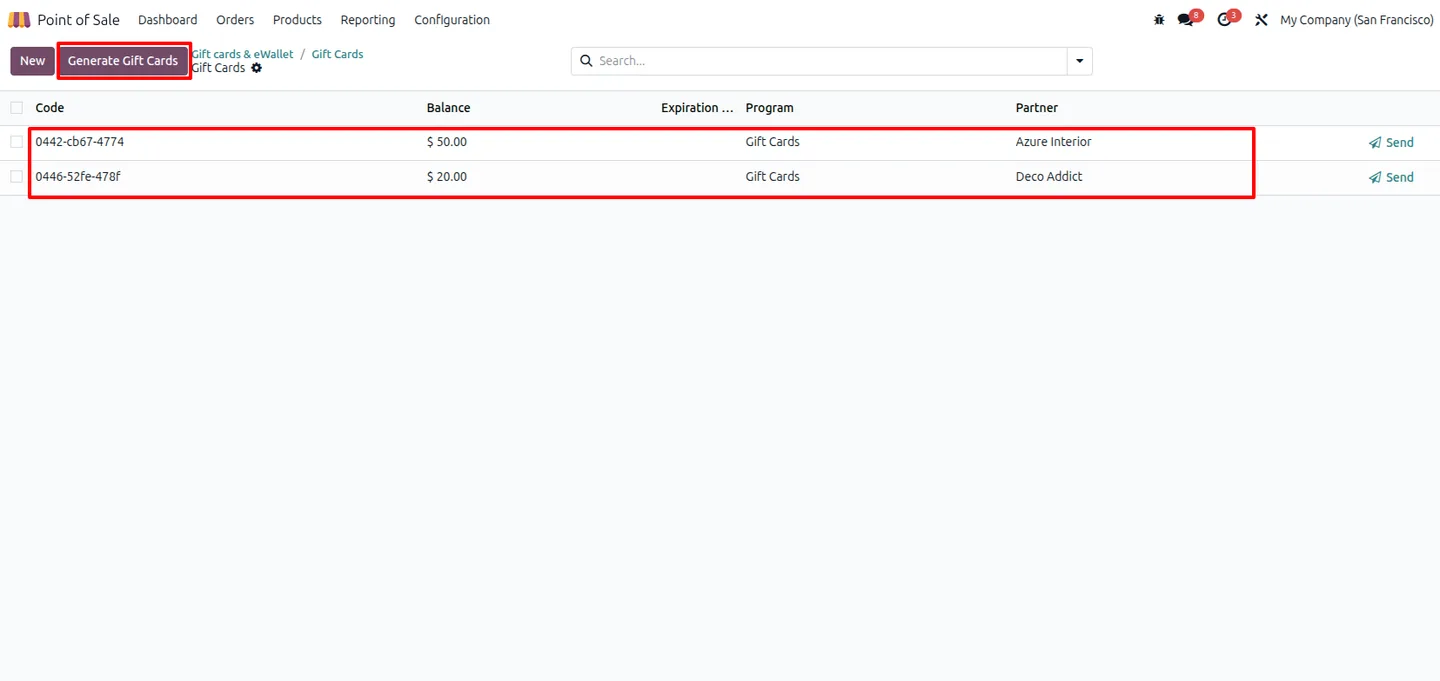Sort by the Expiration column header

[697, 108]
